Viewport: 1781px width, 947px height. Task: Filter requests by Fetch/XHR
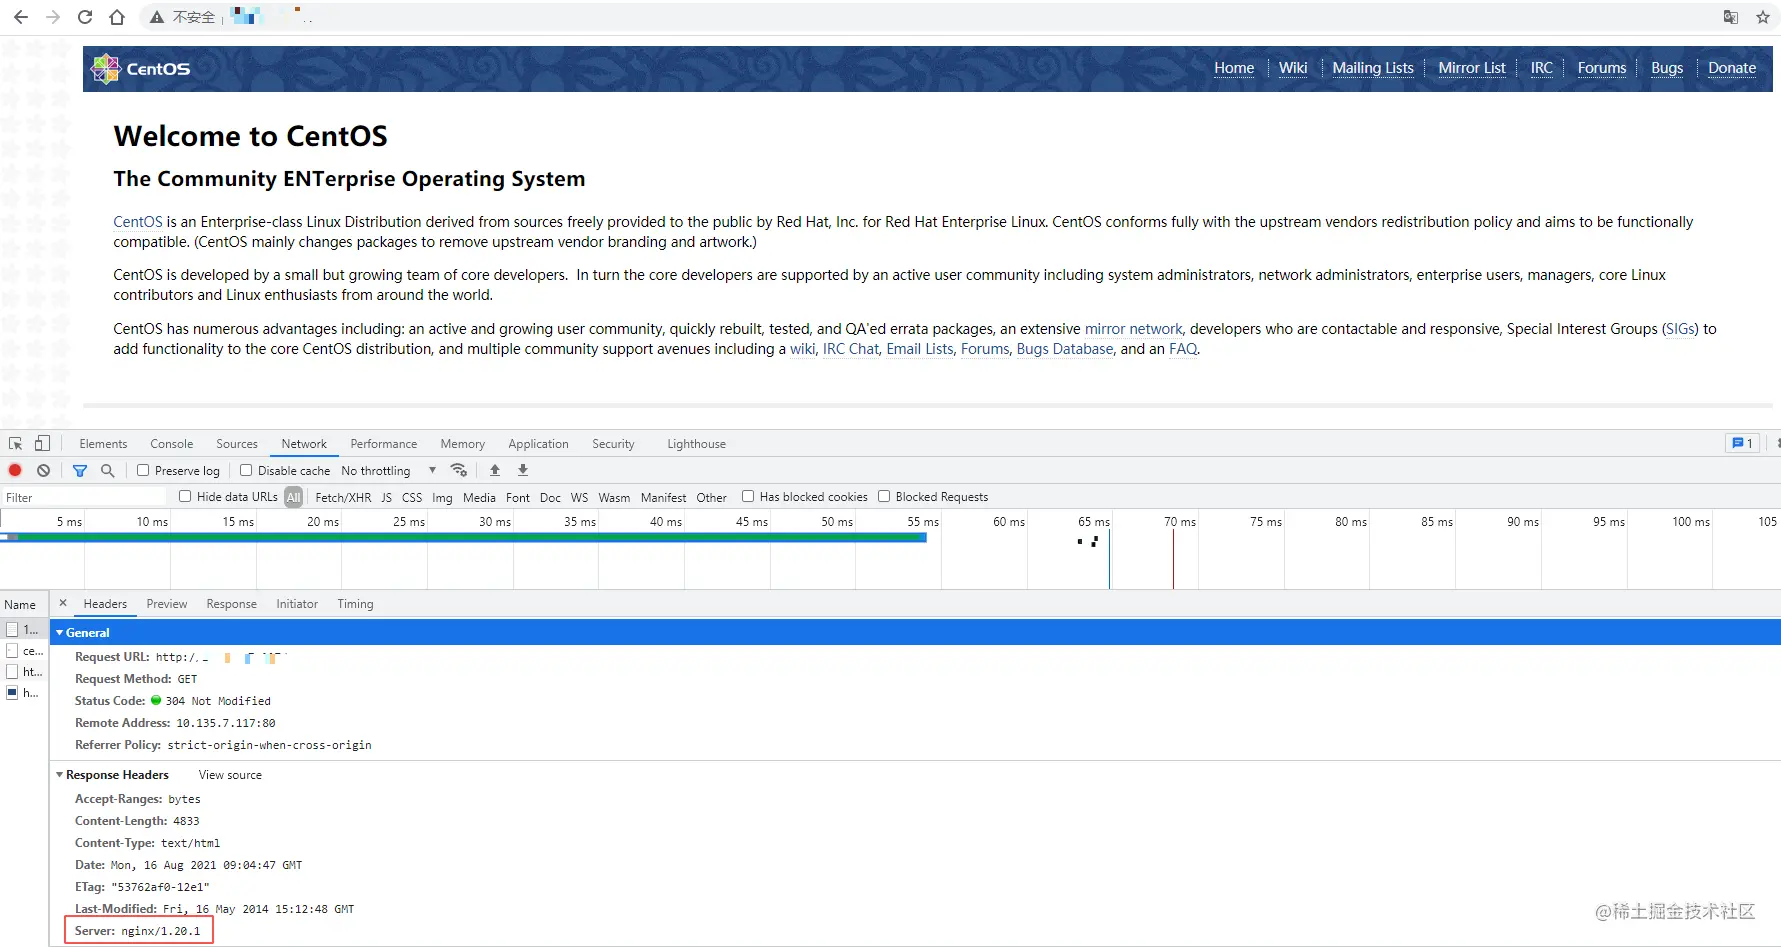click(x=343, y=497)
